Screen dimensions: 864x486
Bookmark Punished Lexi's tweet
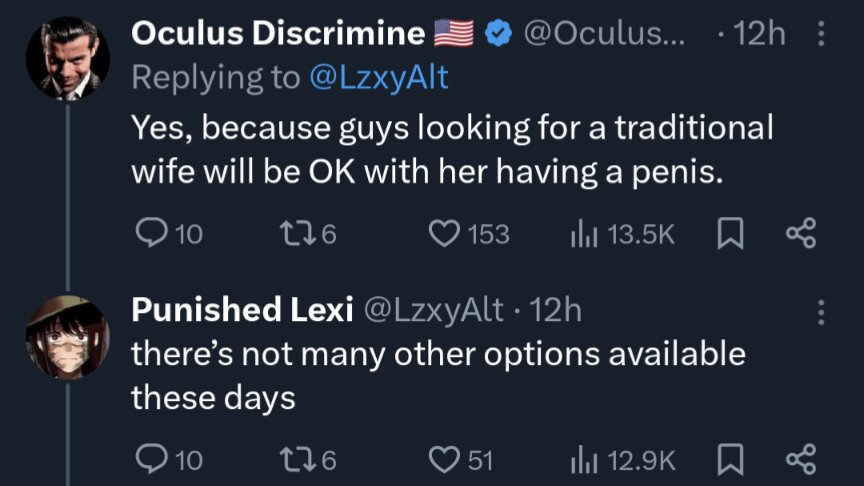click(730, 460)
